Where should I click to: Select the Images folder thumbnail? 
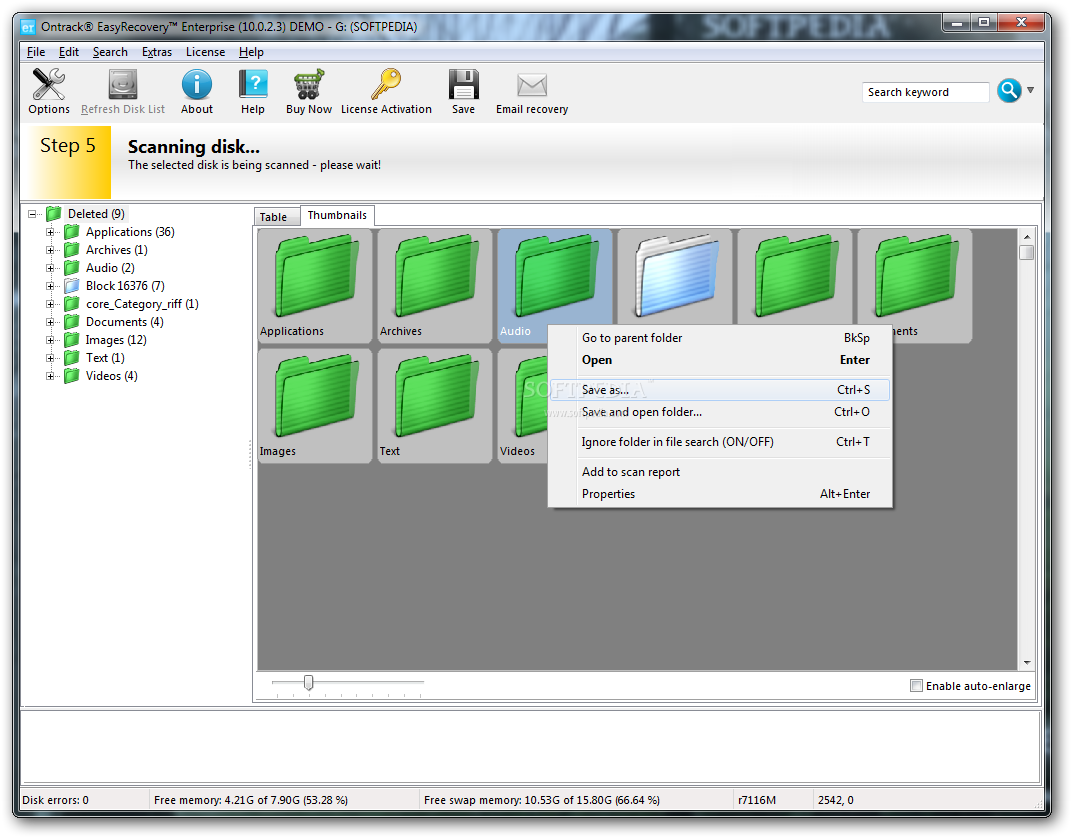click(x=315, y=406)
